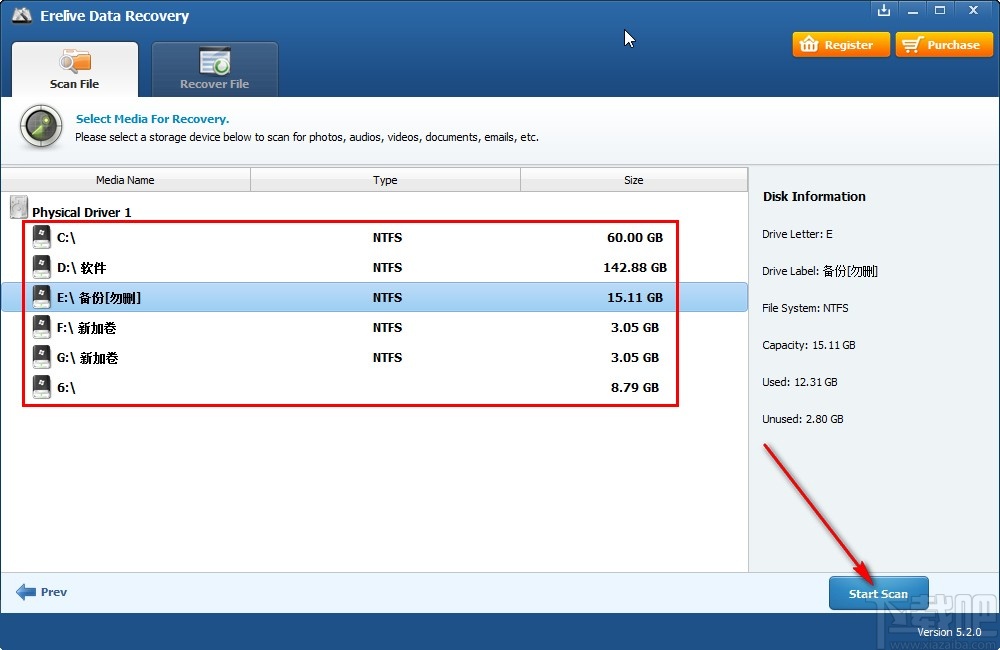Click the C:\ drive icon

click(x=41, y=238)
